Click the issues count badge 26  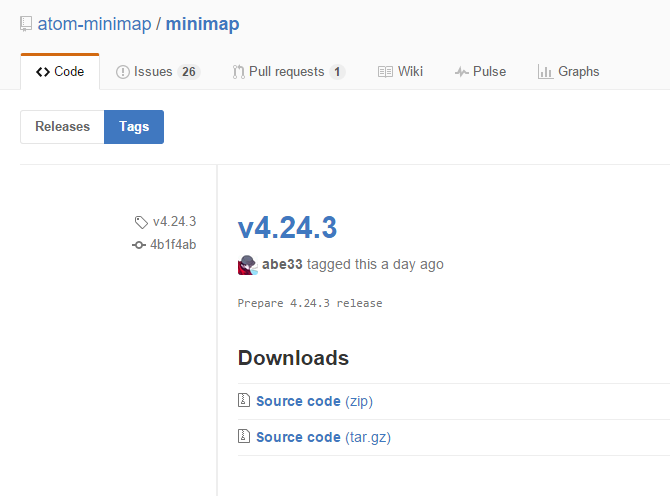click(x=189, y=72)
